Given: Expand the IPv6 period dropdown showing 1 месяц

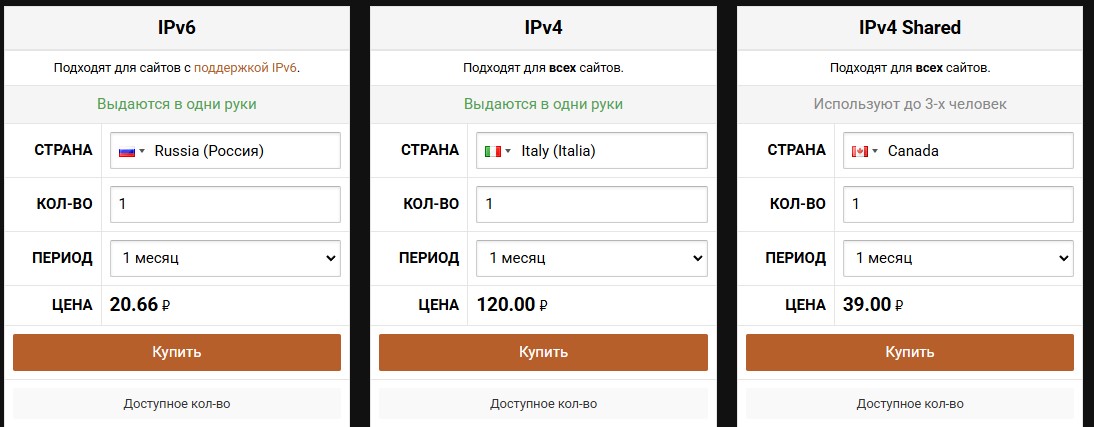Looking at the screenshot, I should 225,258.
